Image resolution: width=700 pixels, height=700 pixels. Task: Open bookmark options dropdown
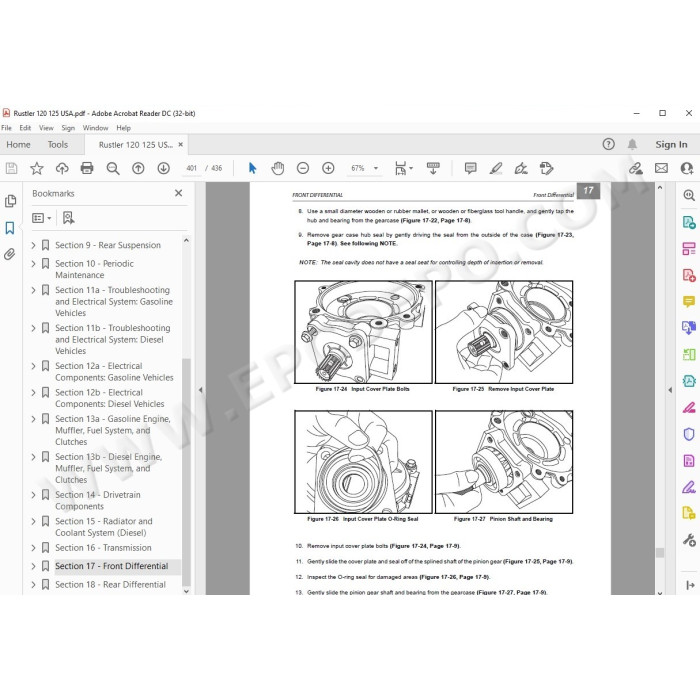tap(42, 218)
